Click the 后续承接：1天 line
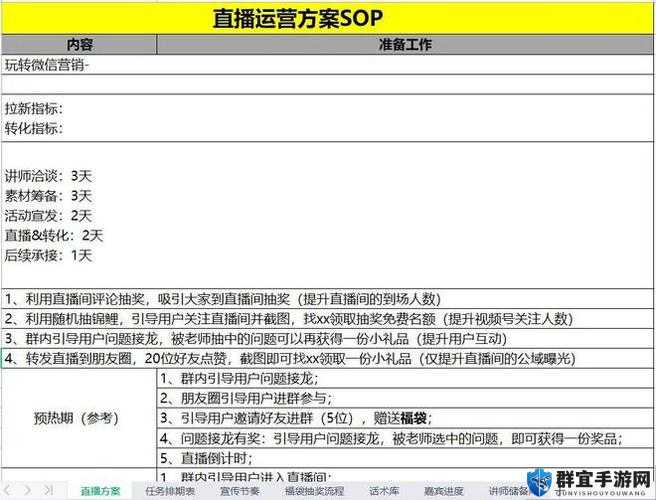Screen dimensions: 656x500 click(48, 255)
